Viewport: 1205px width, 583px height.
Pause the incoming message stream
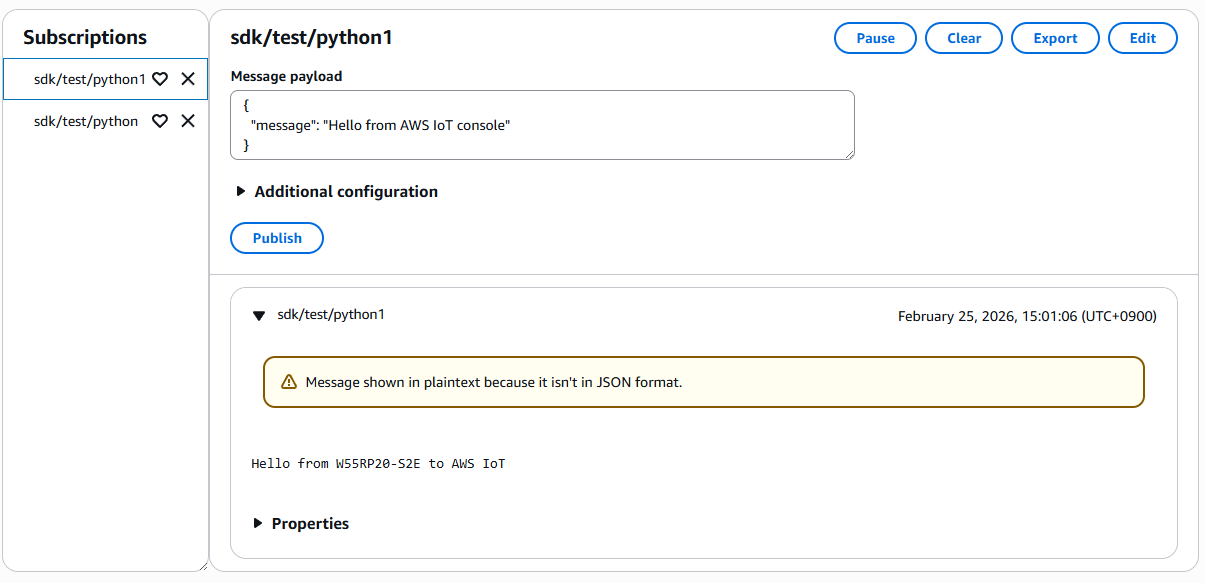click(x=875, y=38)
